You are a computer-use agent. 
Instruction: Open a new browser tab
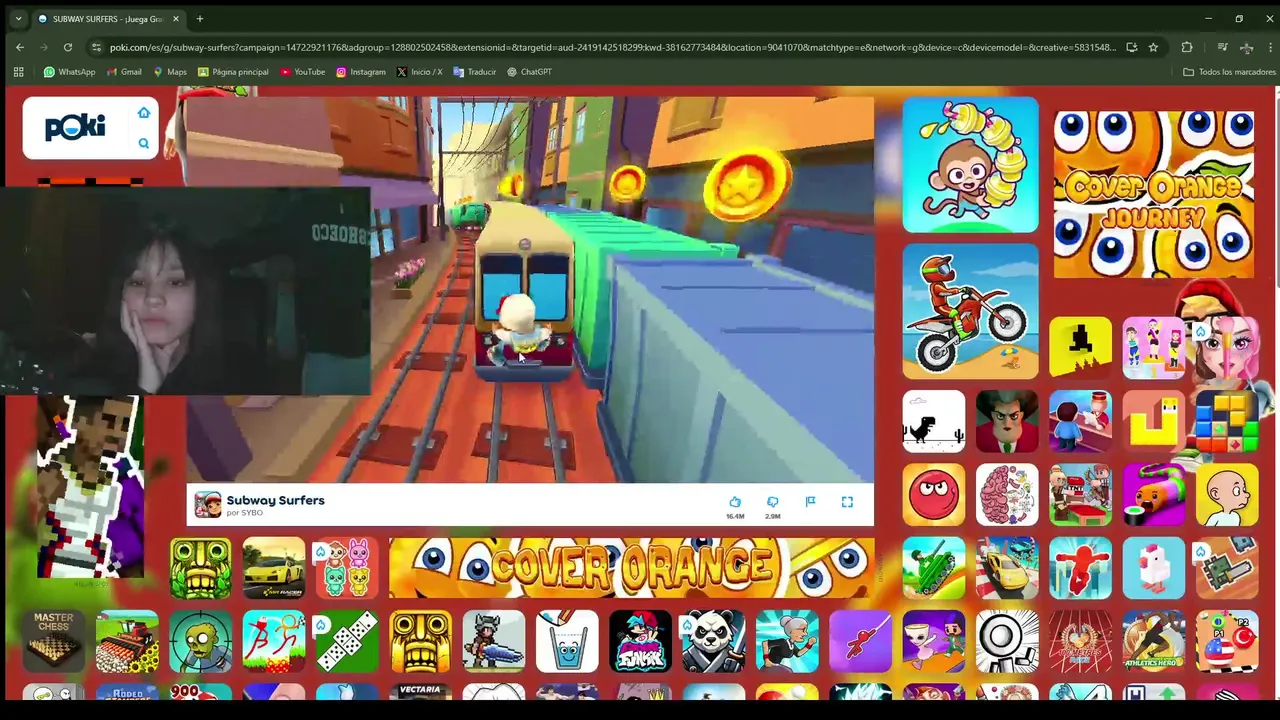coord(200,19)
